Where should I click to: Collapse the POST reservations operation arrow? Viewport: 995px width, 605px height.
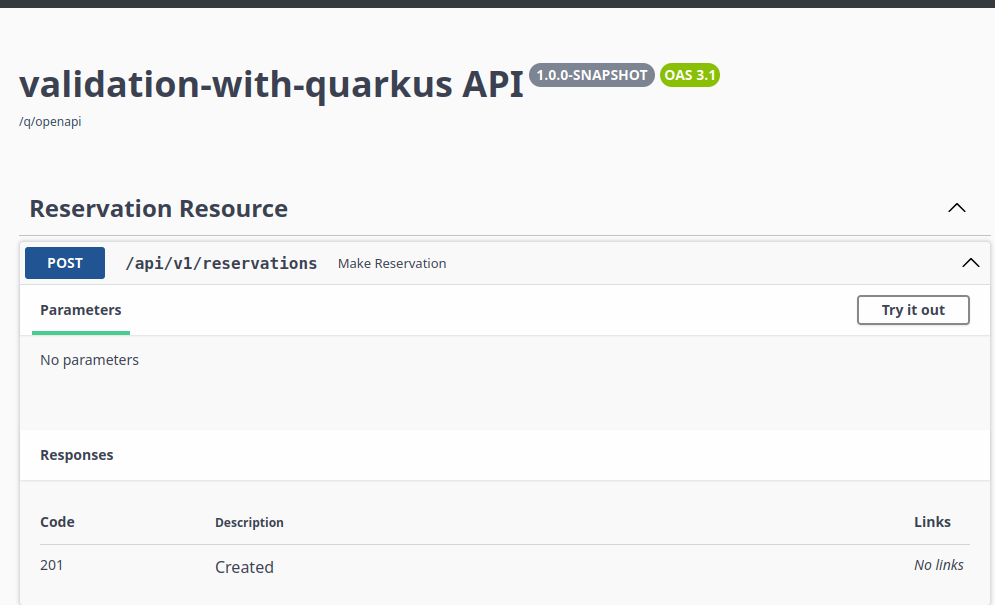(x=970, y=263)
